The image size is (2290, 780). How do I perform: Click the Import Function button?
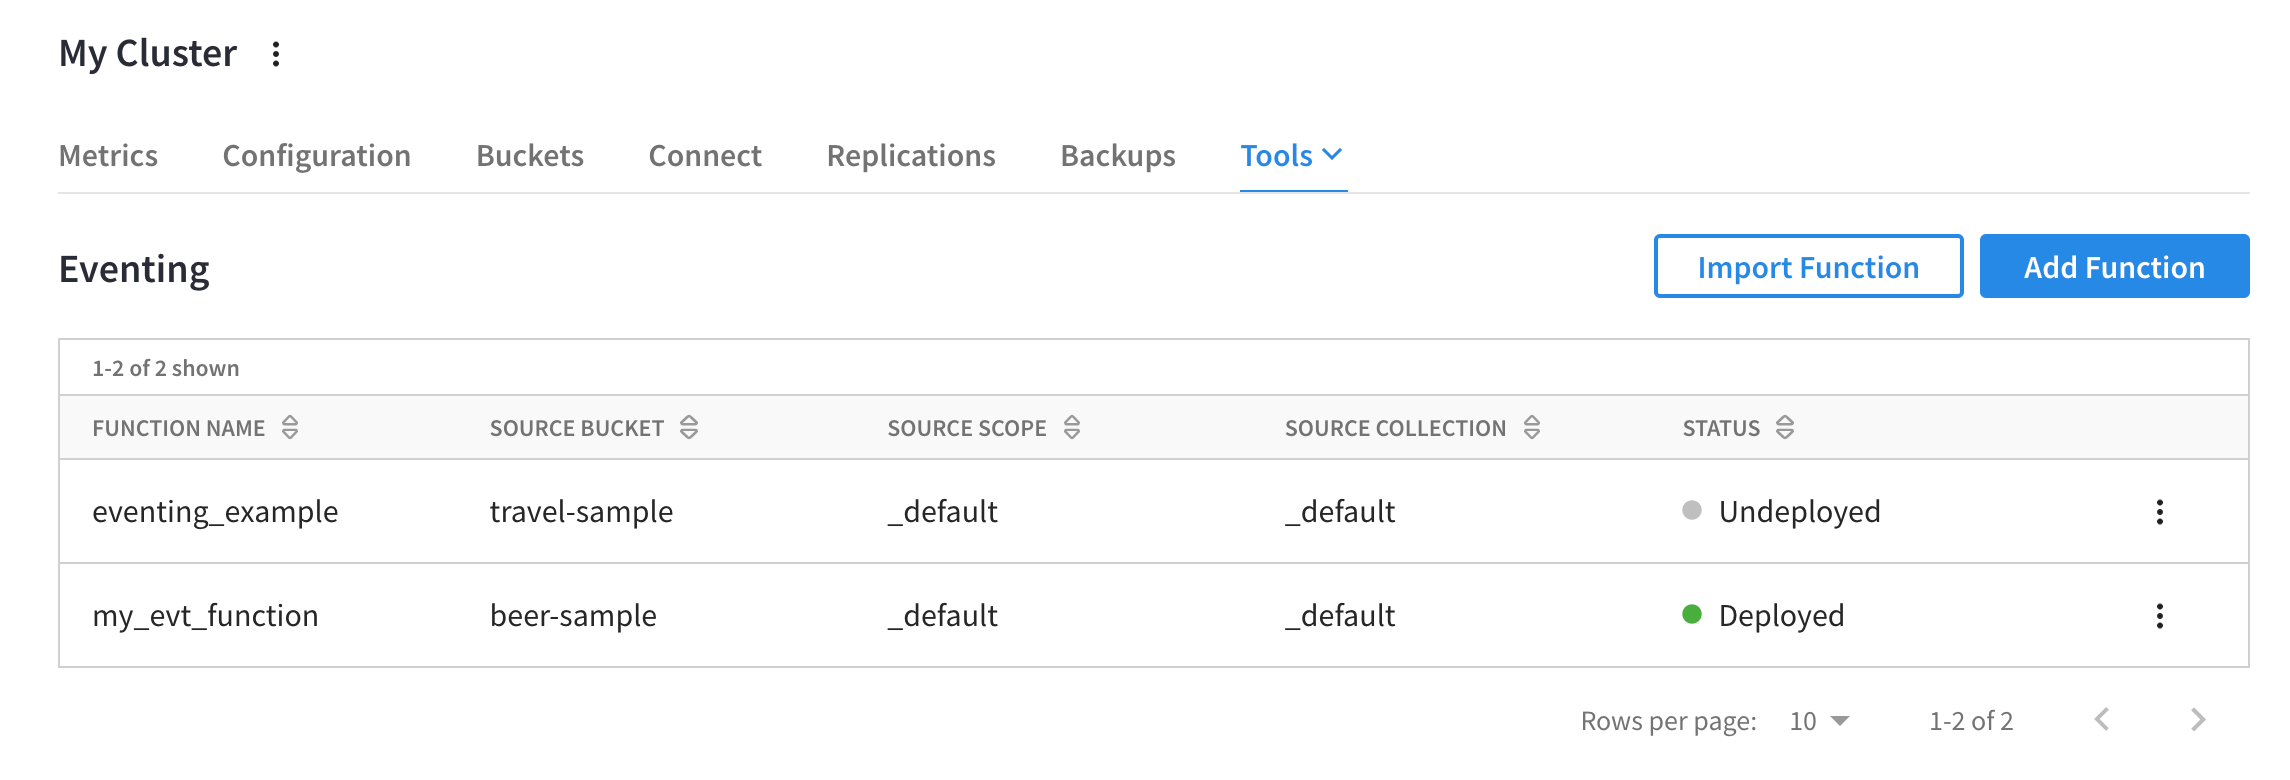coord(1808,267)
